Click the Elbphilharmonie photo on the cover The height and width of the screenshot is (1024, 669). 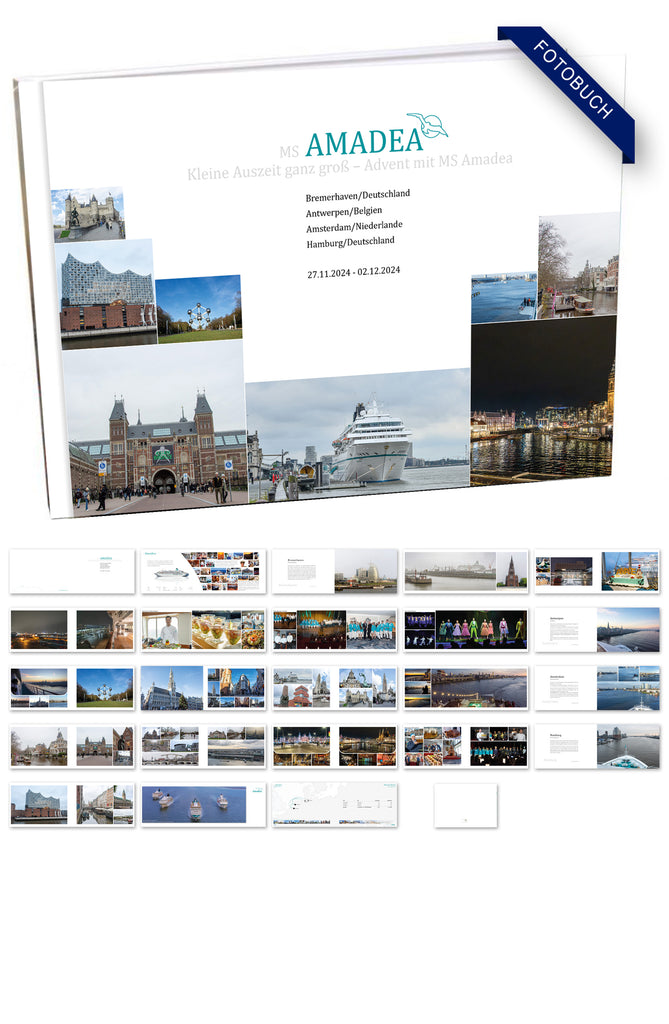coord(106,294)
